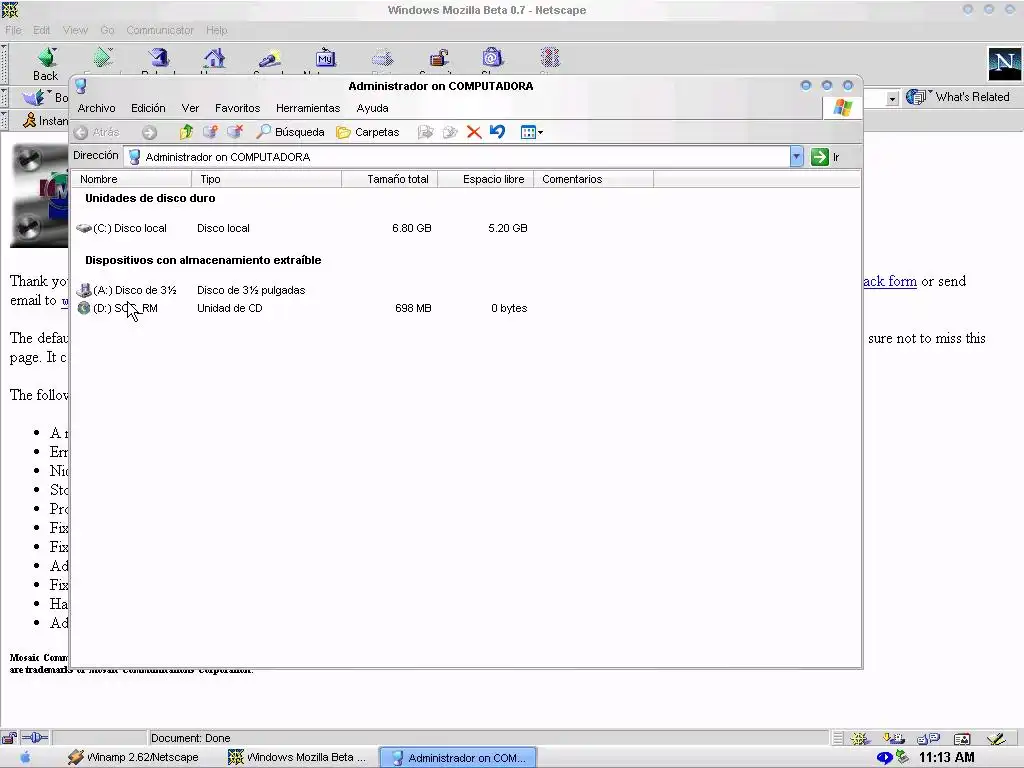Click Netscape's Search toolbar icon

click(269, 60)
